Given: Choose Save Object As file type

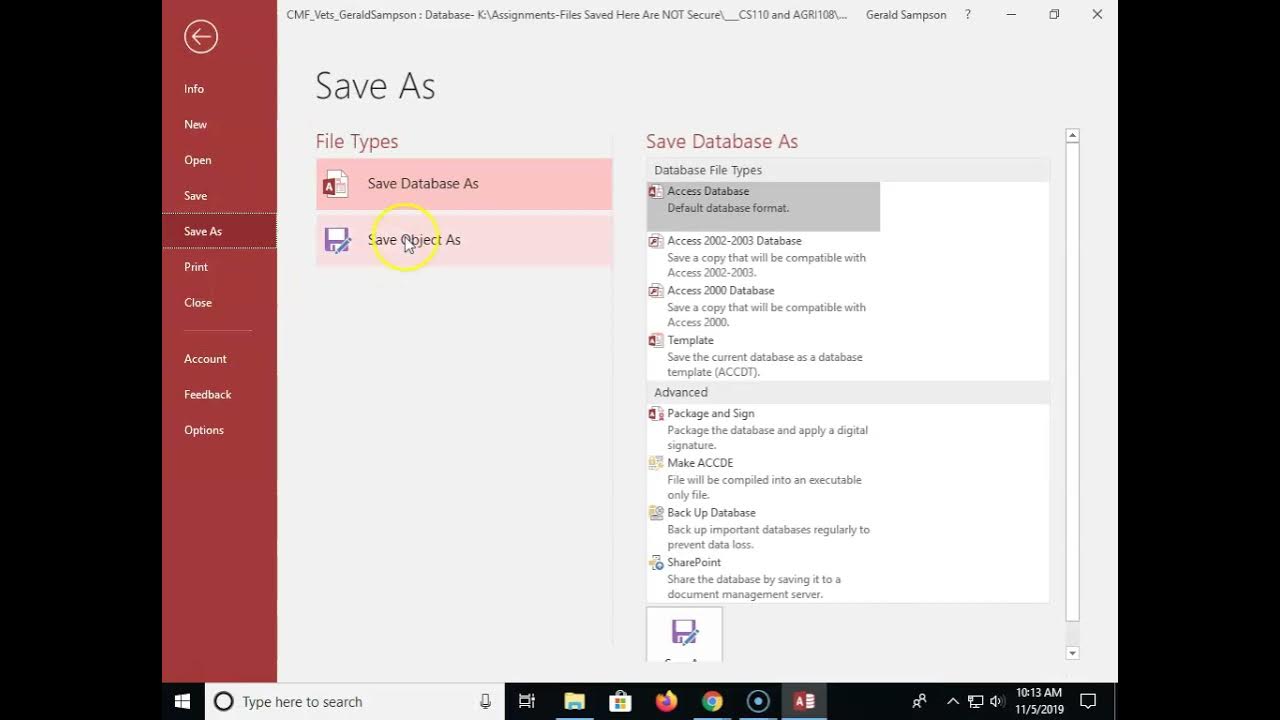Looking at the screenshot, I should [464, 240].
